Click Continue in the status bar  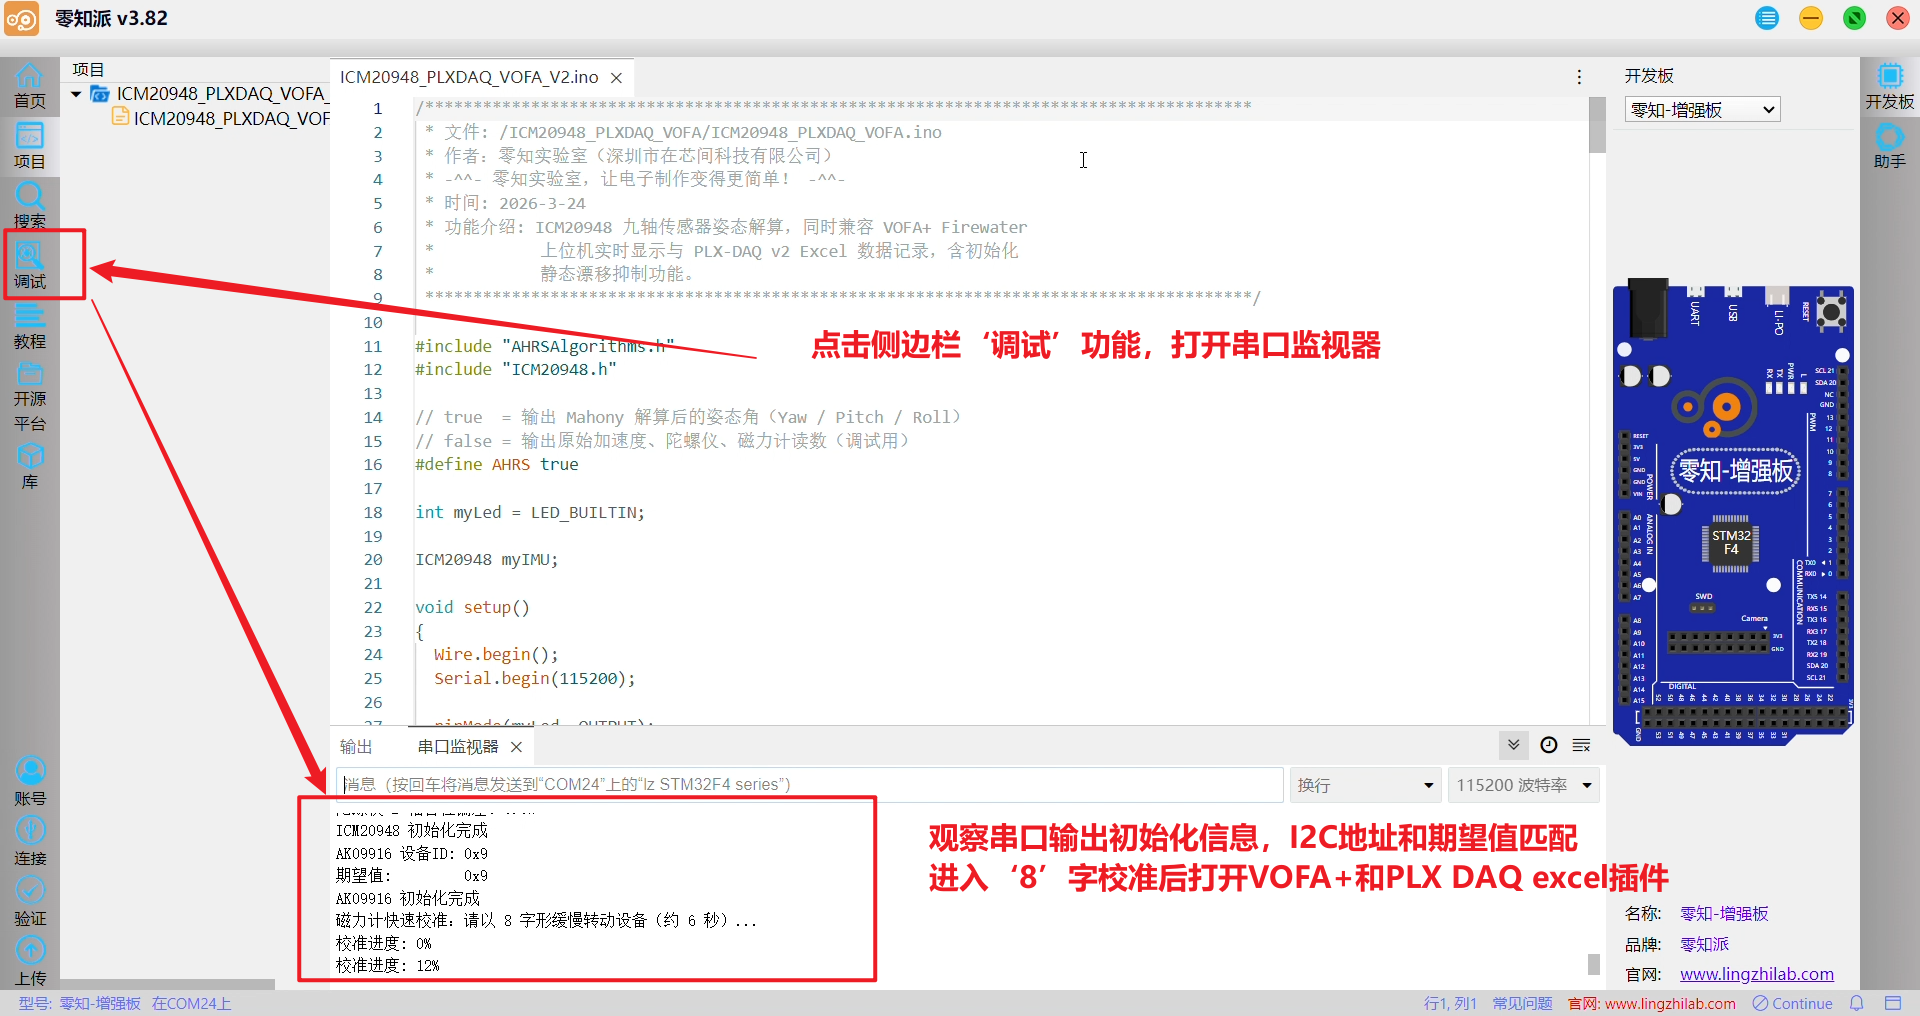pyautogui.click(x=1793, y=1003)
